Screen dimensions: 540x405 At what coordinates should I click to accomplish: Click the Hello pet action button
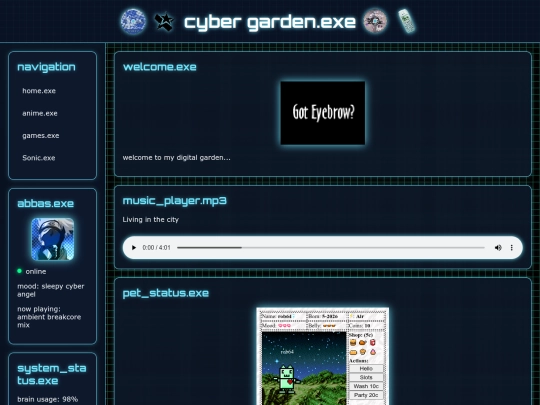pos(366,368)
